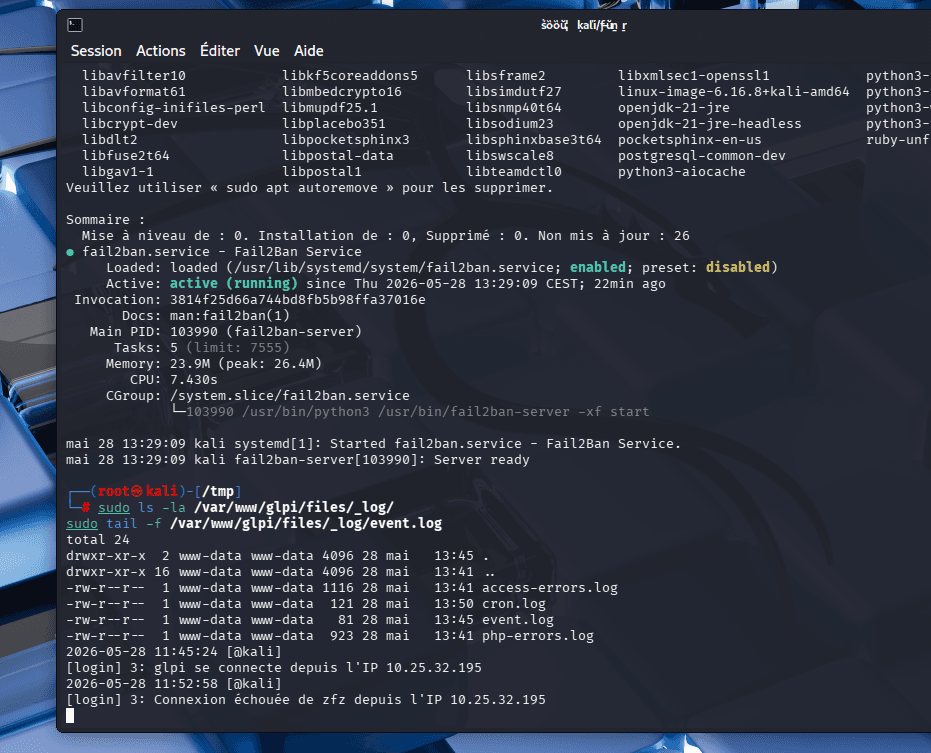This screenshot has width=931, height=753.
Task: Click the pocketsphinx-en-us package name
Action: tap(689, 140)
